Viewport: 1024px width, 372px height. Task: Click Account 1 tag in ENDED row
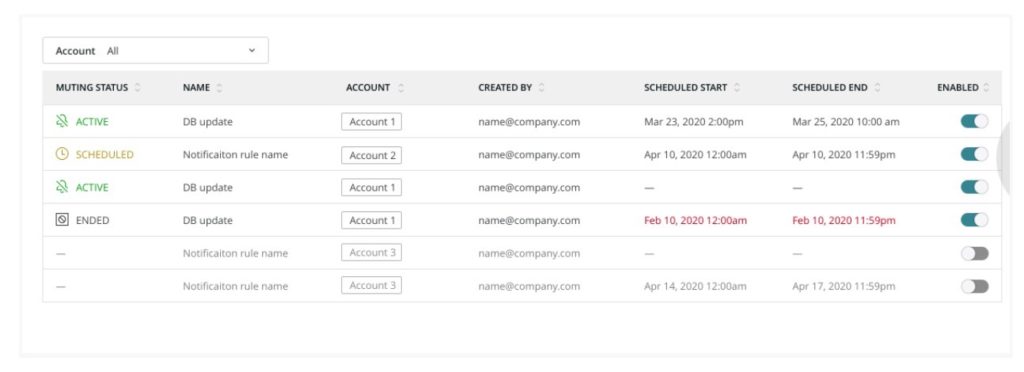[372, 221]
